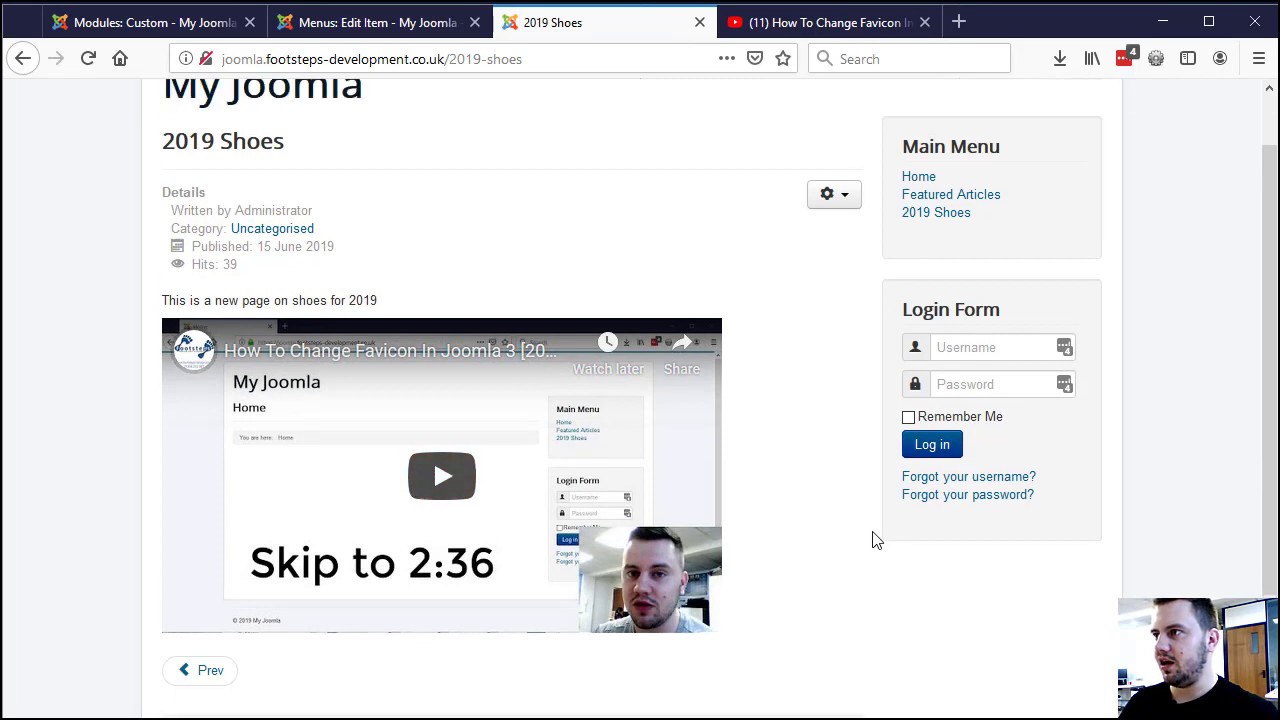Select the 2019 Shoes browser tab
1280x720 pixels.
[604, 22]
